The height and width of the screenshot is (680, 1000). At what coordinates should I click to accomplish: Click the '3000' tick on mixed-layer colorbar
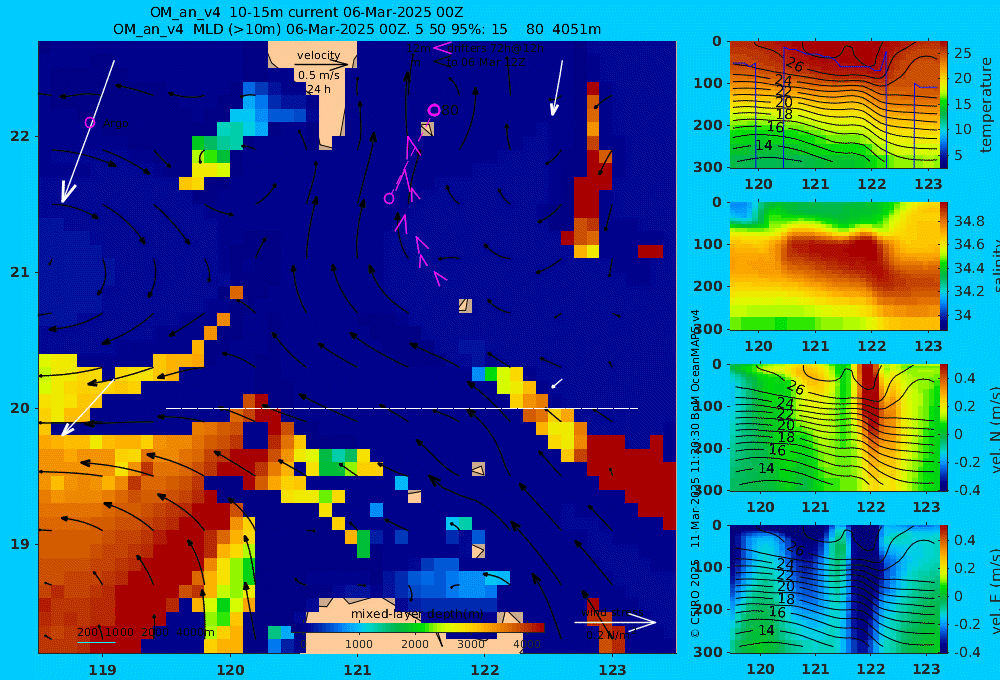tap(471, 644)
